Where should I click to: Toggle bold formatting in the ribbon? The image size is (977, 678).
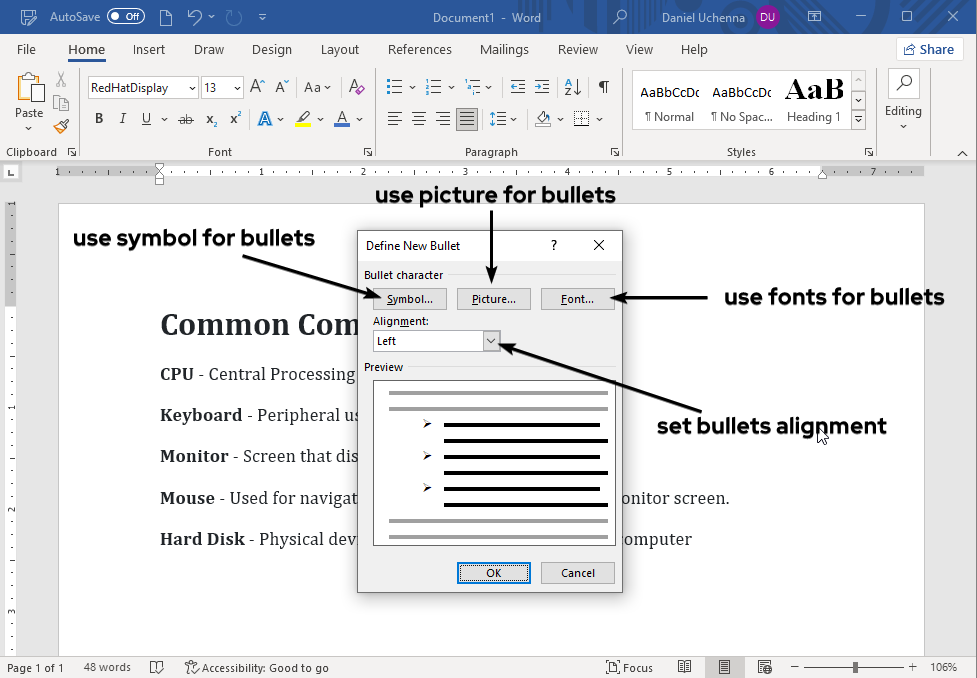[98, 118]
